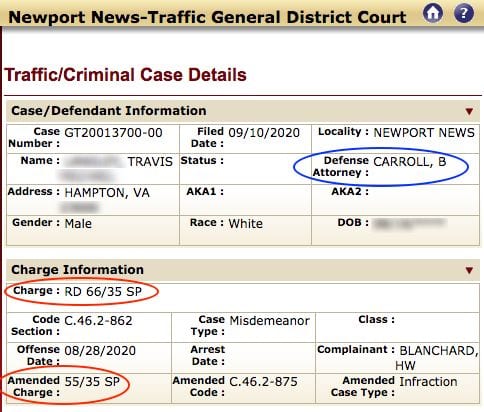This screenshot has height=412, width=484.
Task: Select the charge text RD 66/35 SP
Action: pos(103,292)
